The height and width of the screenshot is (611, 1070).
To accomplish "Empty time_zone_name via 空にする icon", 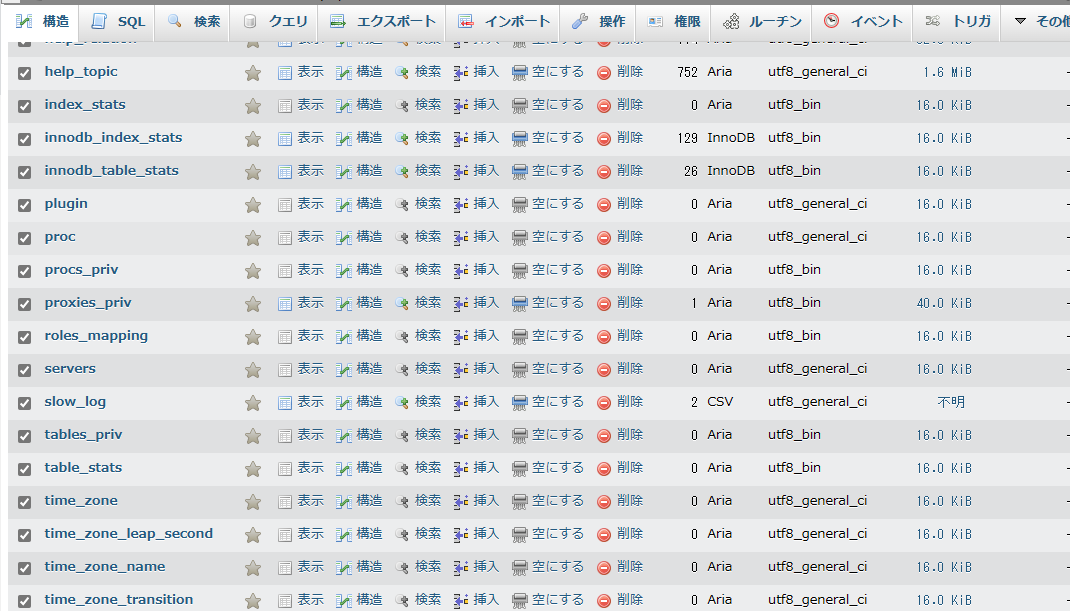I will click(545, 566).
